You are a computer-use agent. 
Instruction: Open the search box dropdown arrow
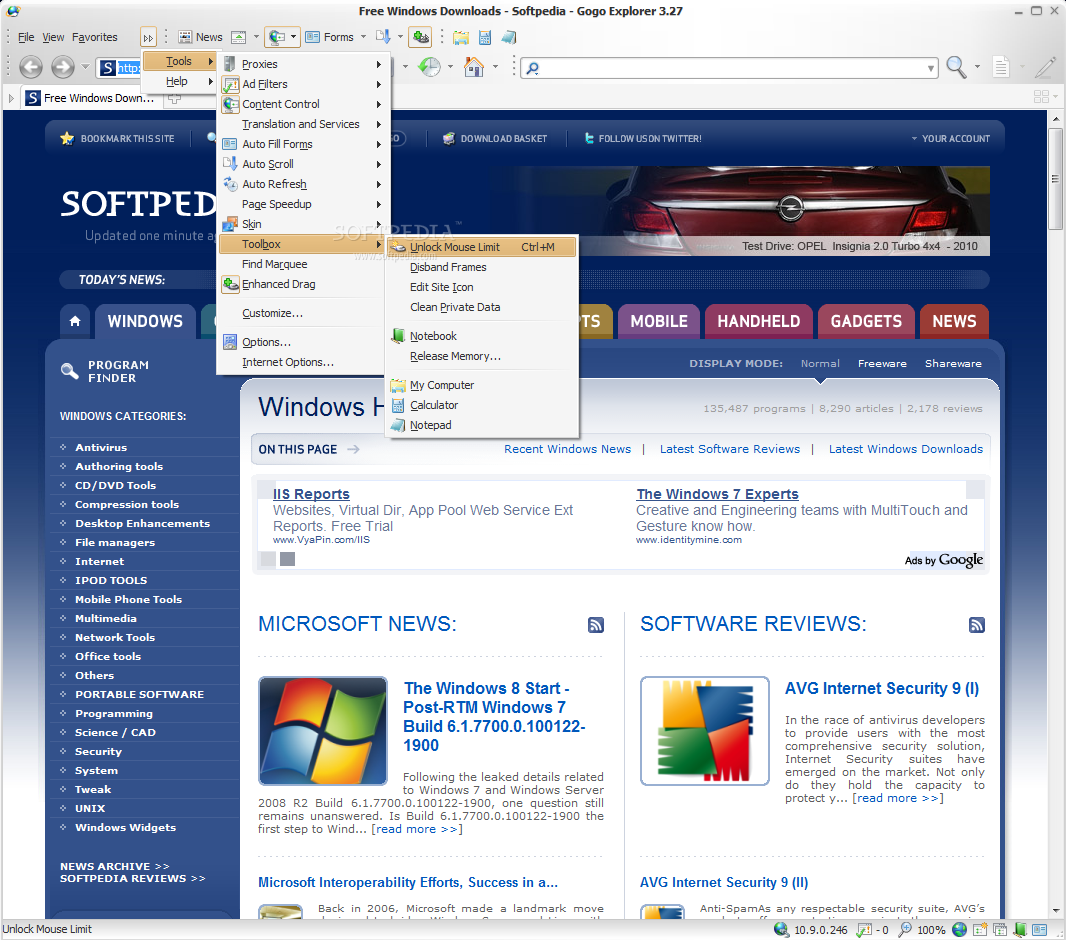(930, 68)
